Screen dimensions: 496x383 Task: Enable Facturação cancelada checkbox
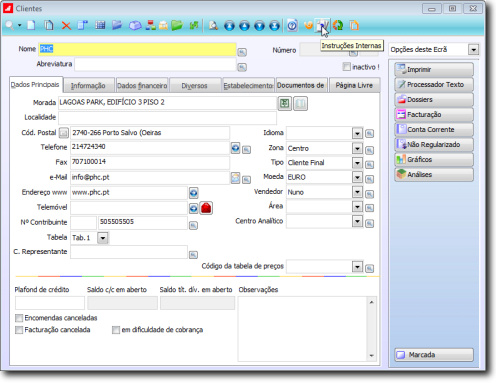click(19, 330)
